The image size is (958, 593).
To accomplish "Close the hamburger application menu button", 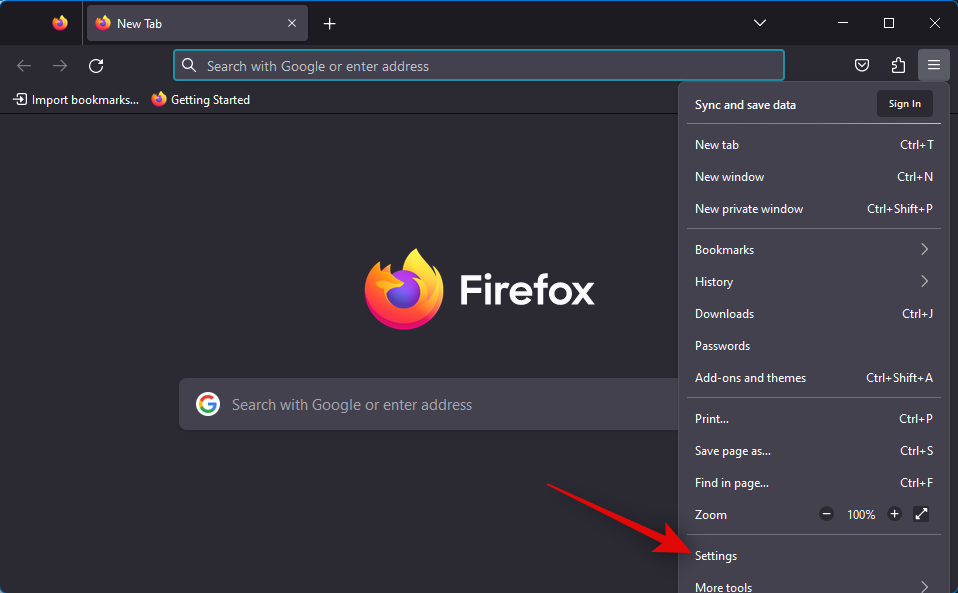I will [x=933, y=66].
